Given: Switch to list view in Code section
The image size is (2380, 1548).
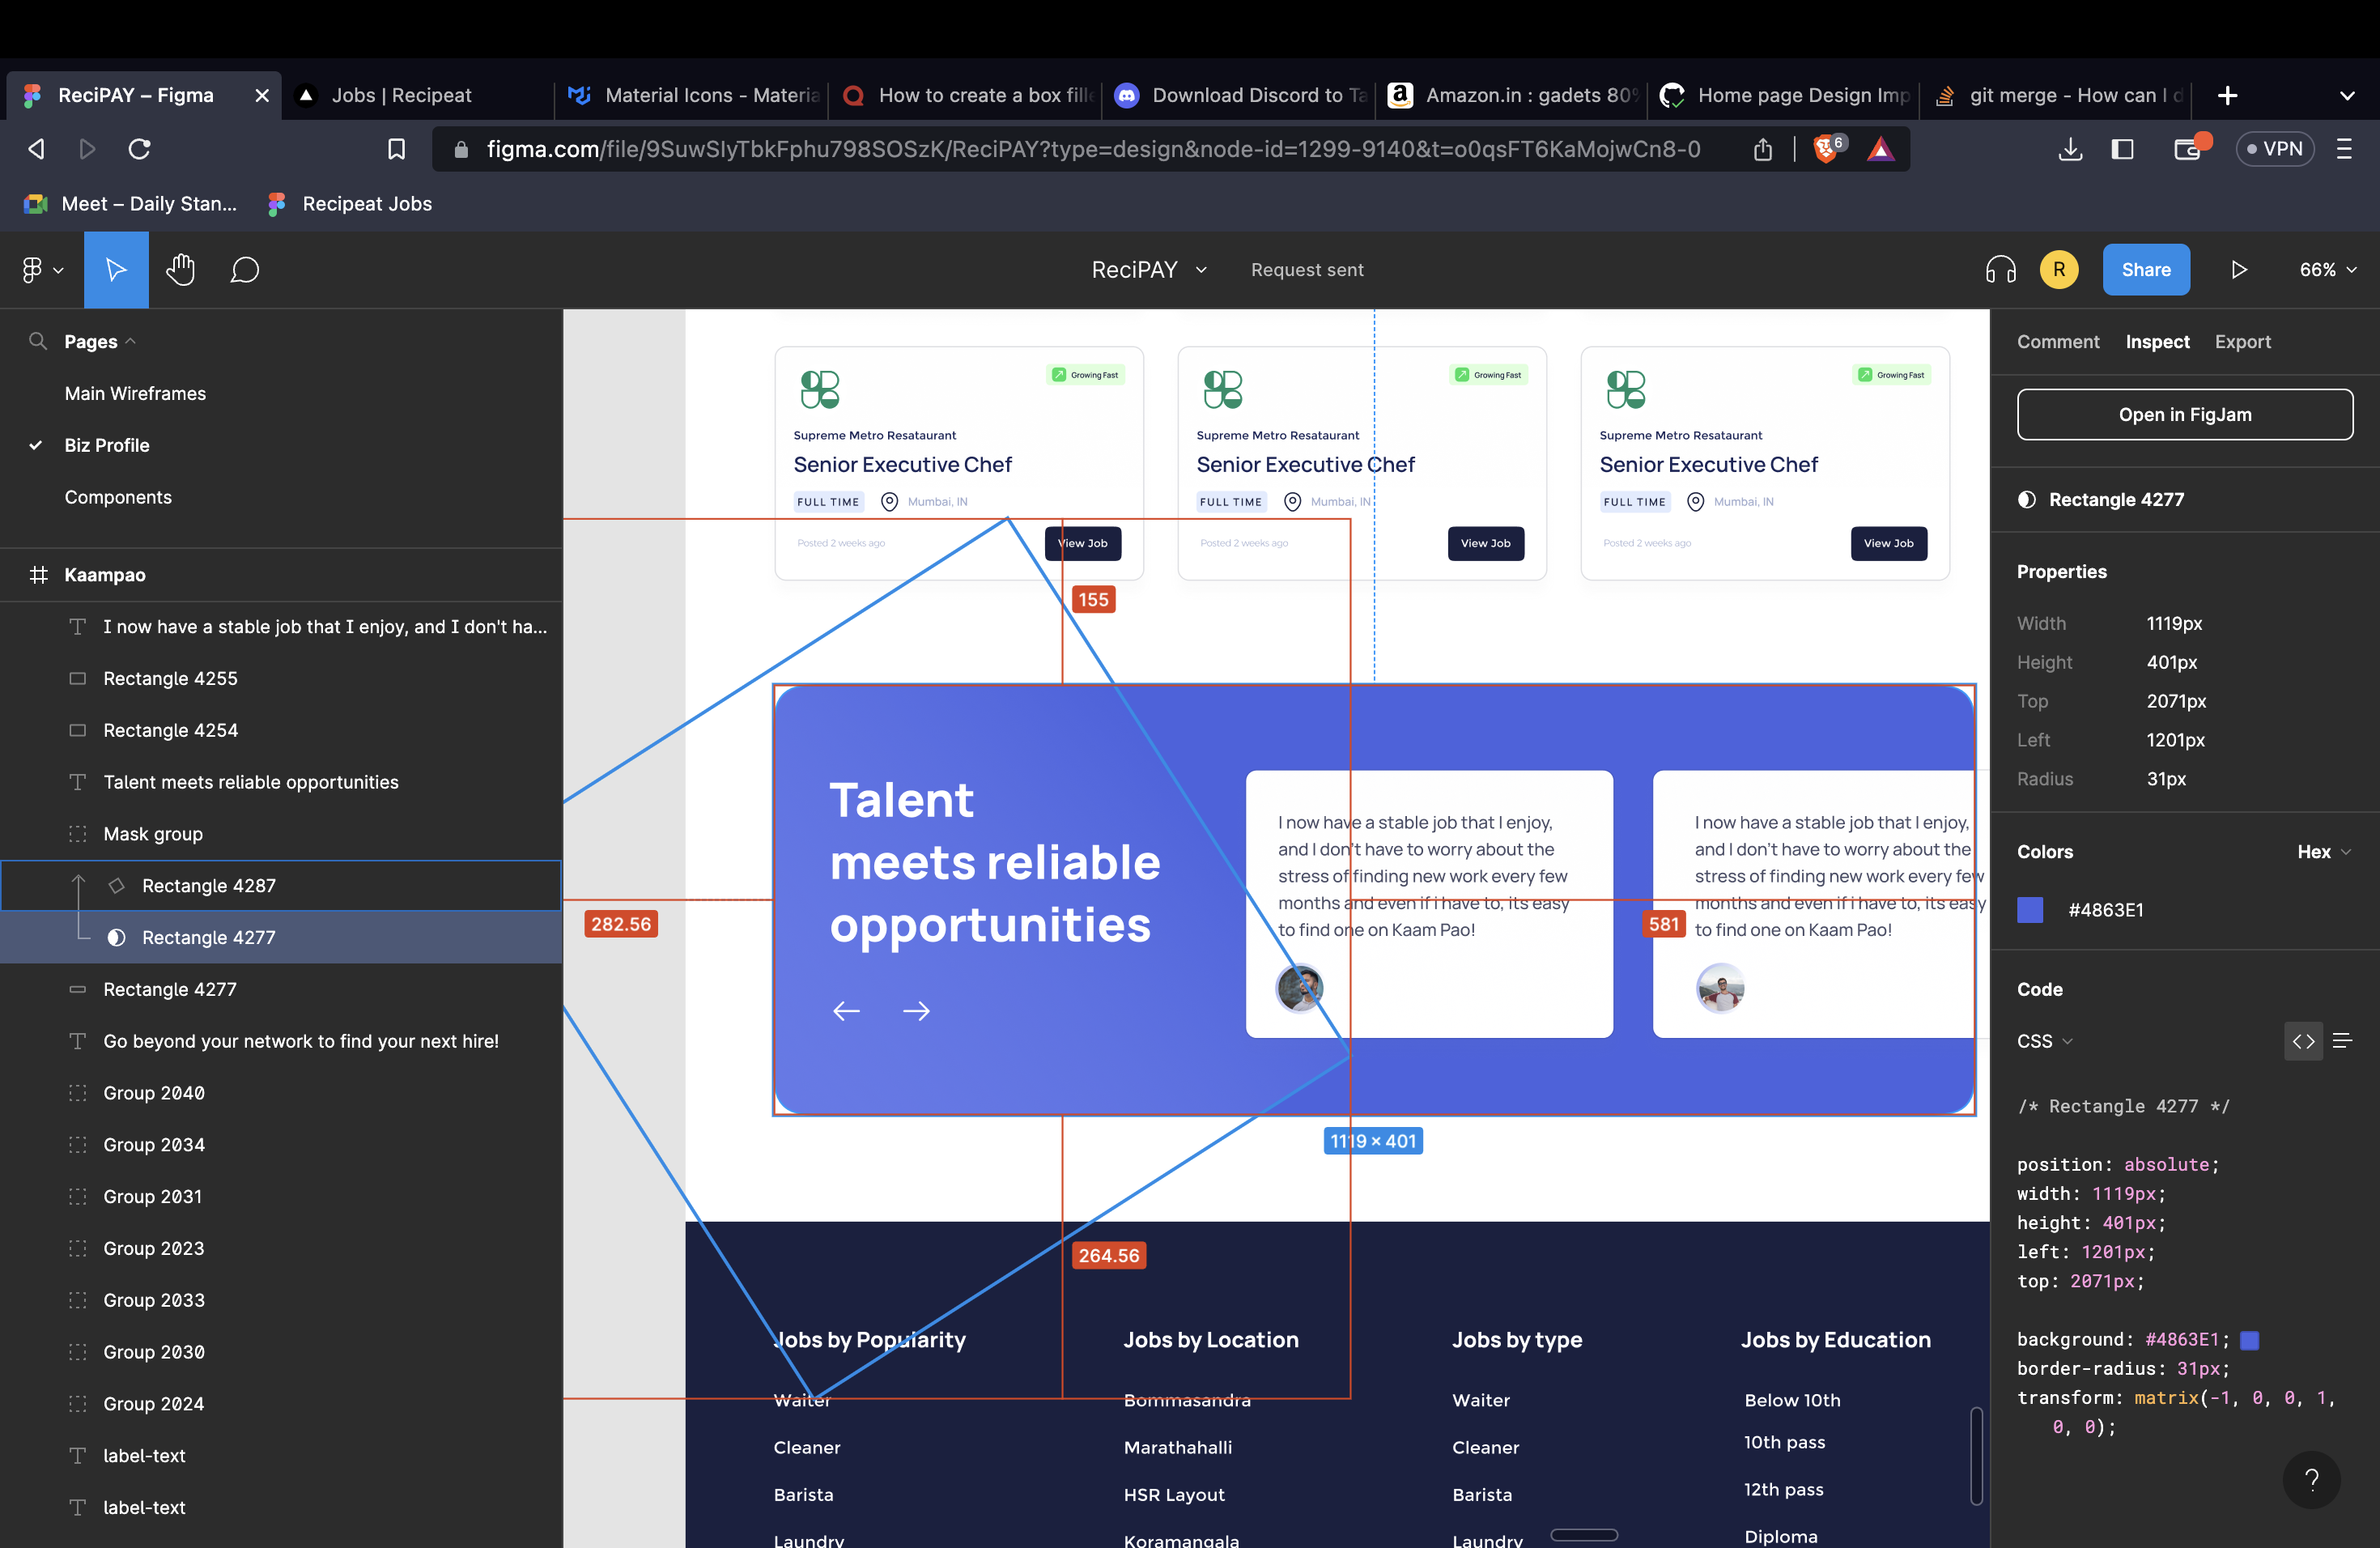Looking at the screenshot, I should 2342,1041.
